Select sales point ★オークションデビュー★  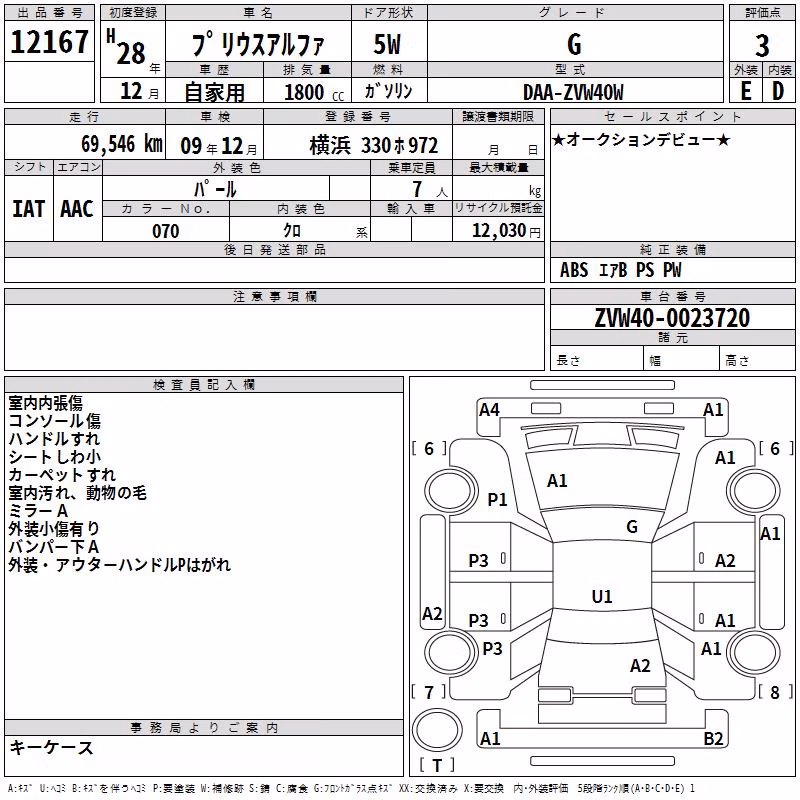(x=641, y=139)
